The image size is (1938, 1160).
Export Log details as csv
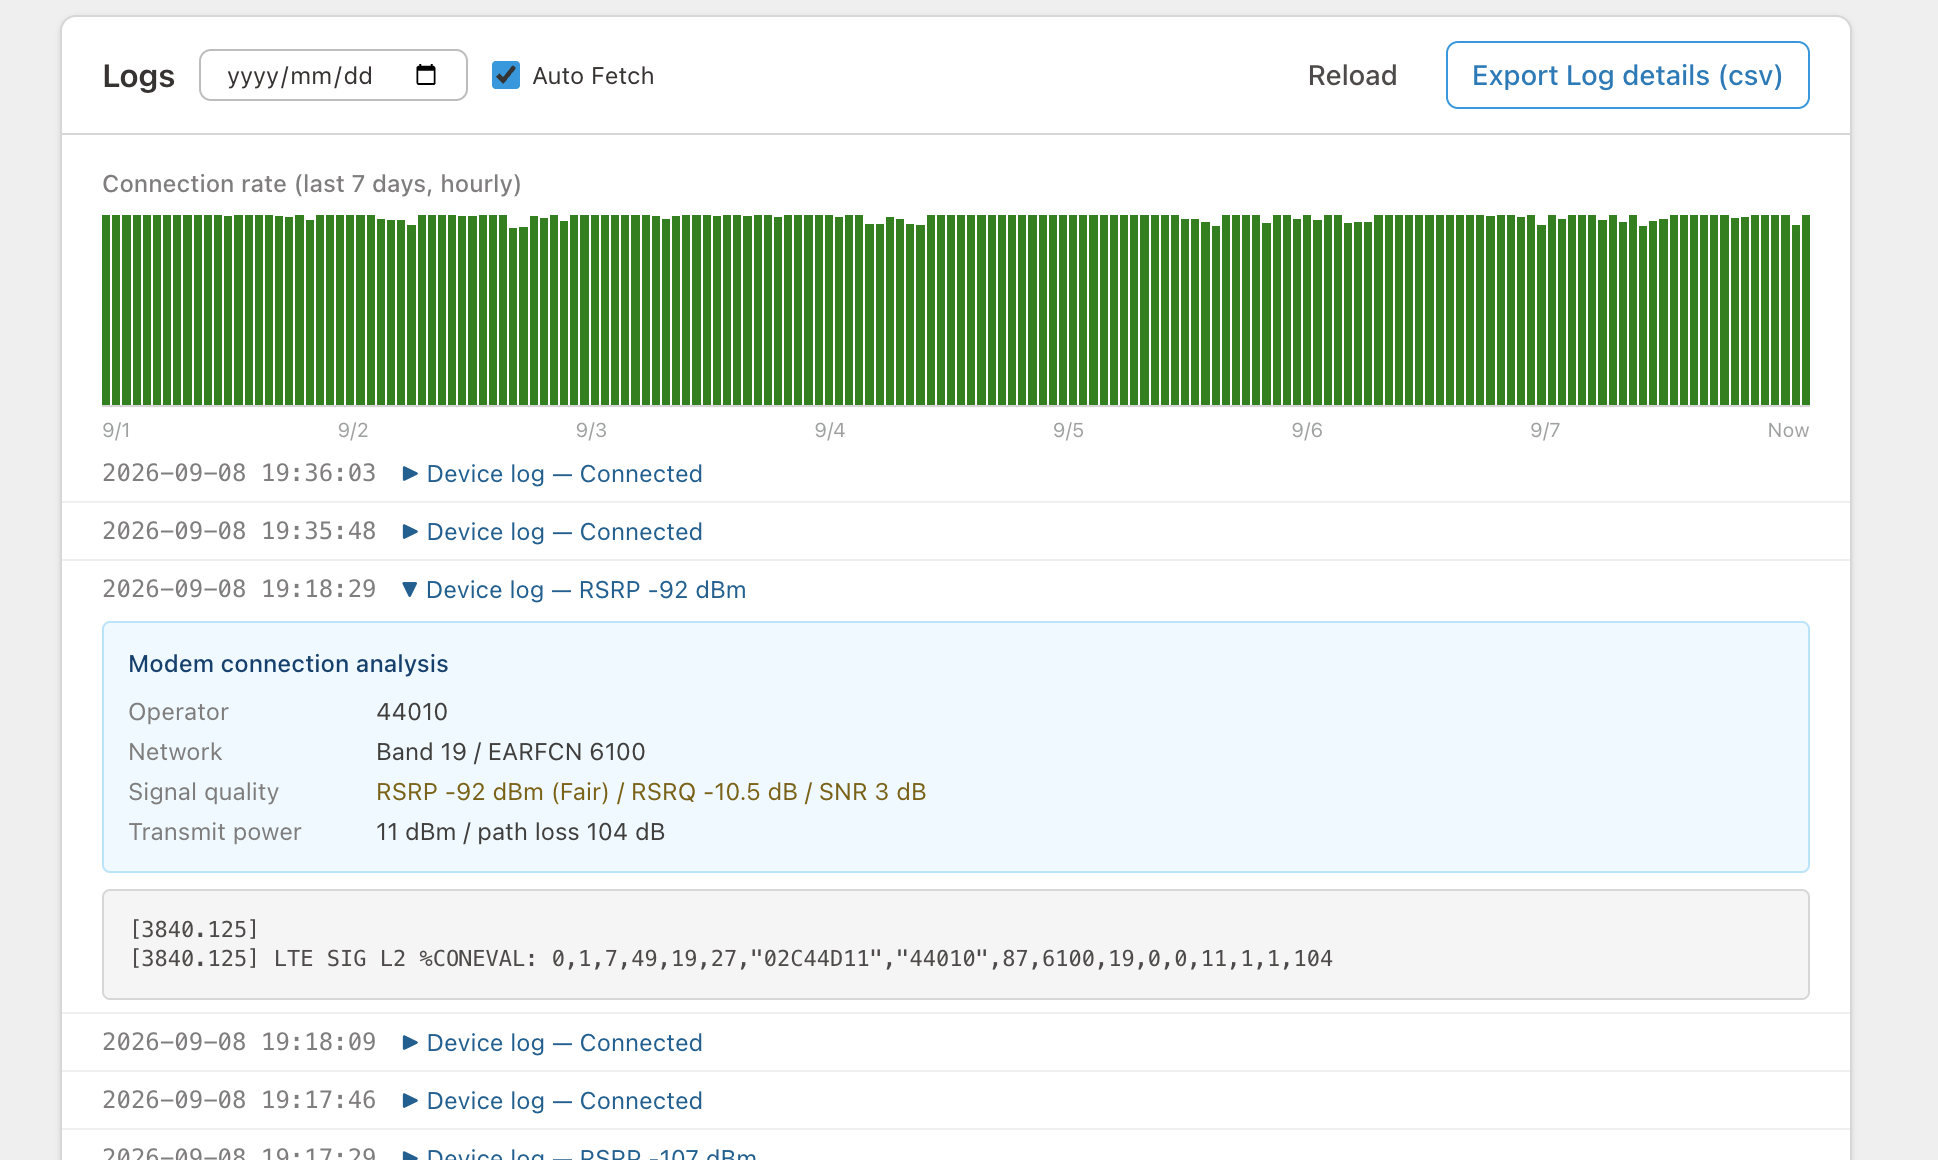click(x=1627, y=75)
